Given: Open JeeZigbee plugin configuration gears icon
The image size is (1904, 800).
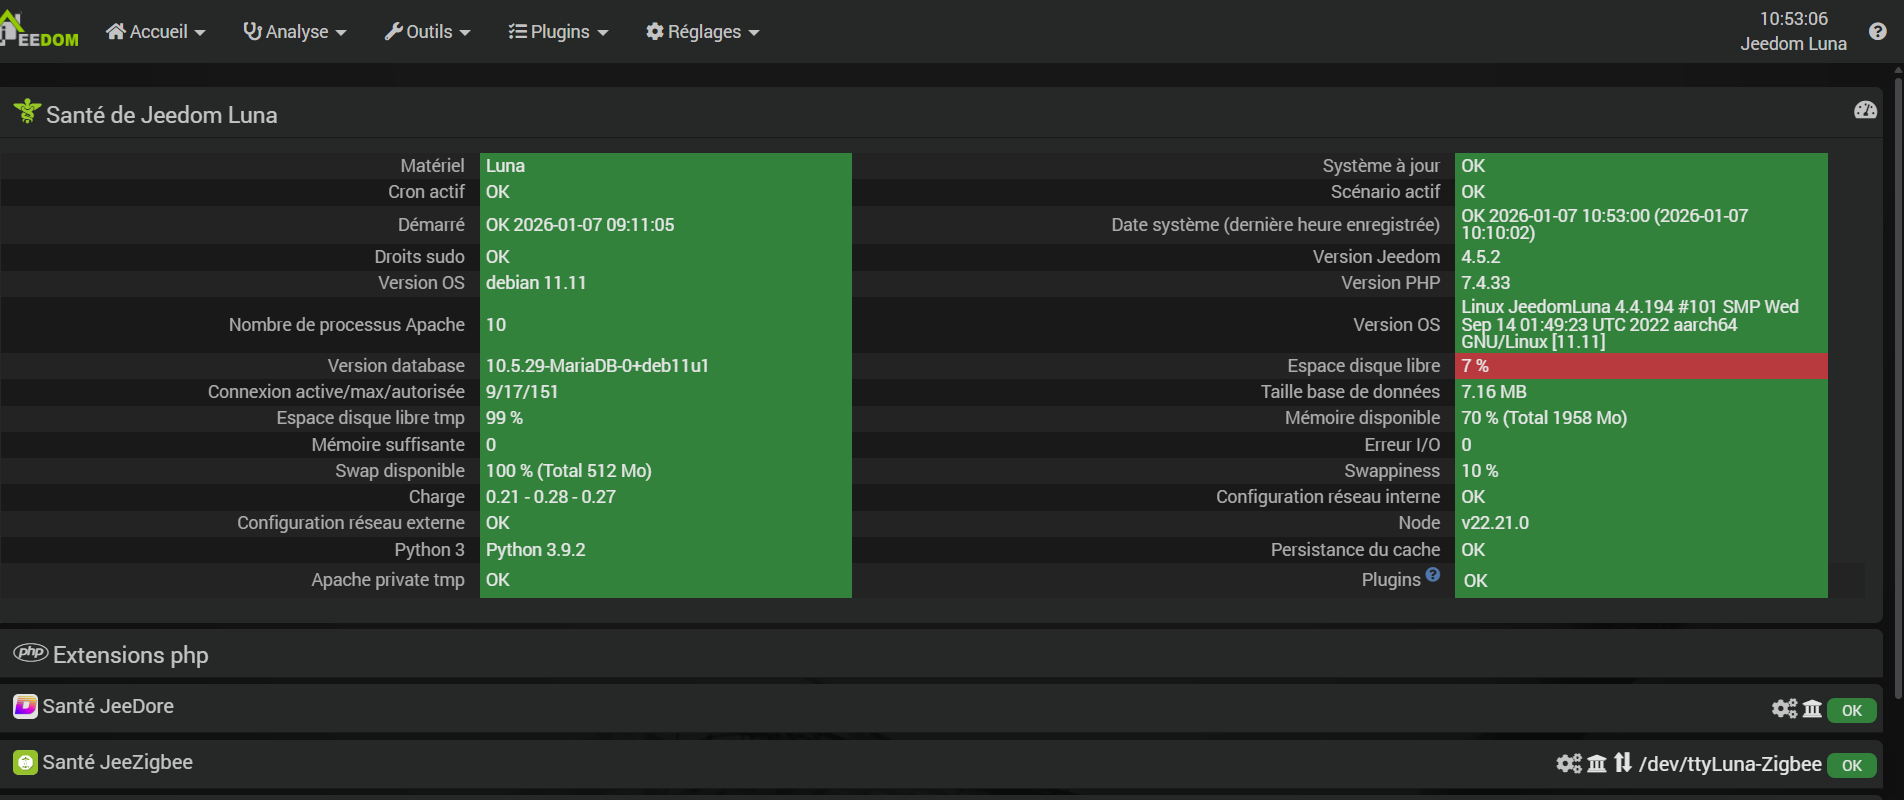Looking at the screenshot, I should pyautogui.click(x=1569, y=764).
